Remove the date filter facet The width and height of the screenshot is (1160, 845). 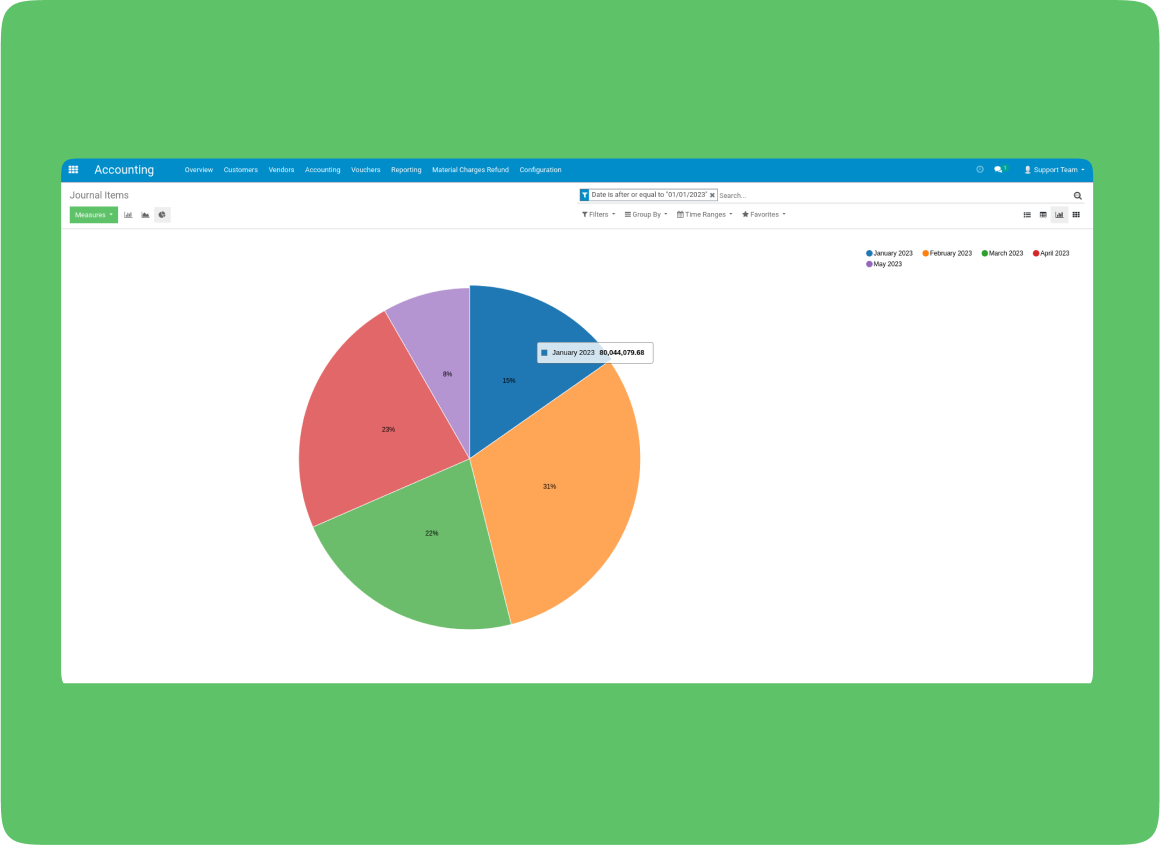click(x=712, y=196)
